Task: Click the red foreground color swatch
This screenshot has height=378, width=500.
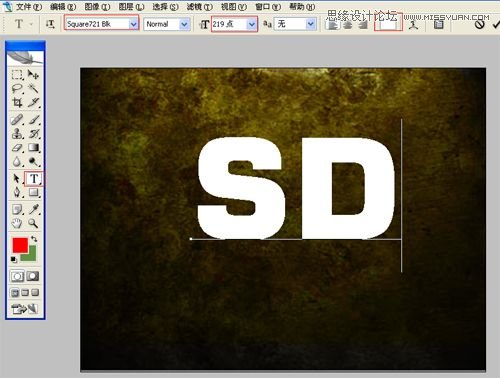Action: click(20, 245)
